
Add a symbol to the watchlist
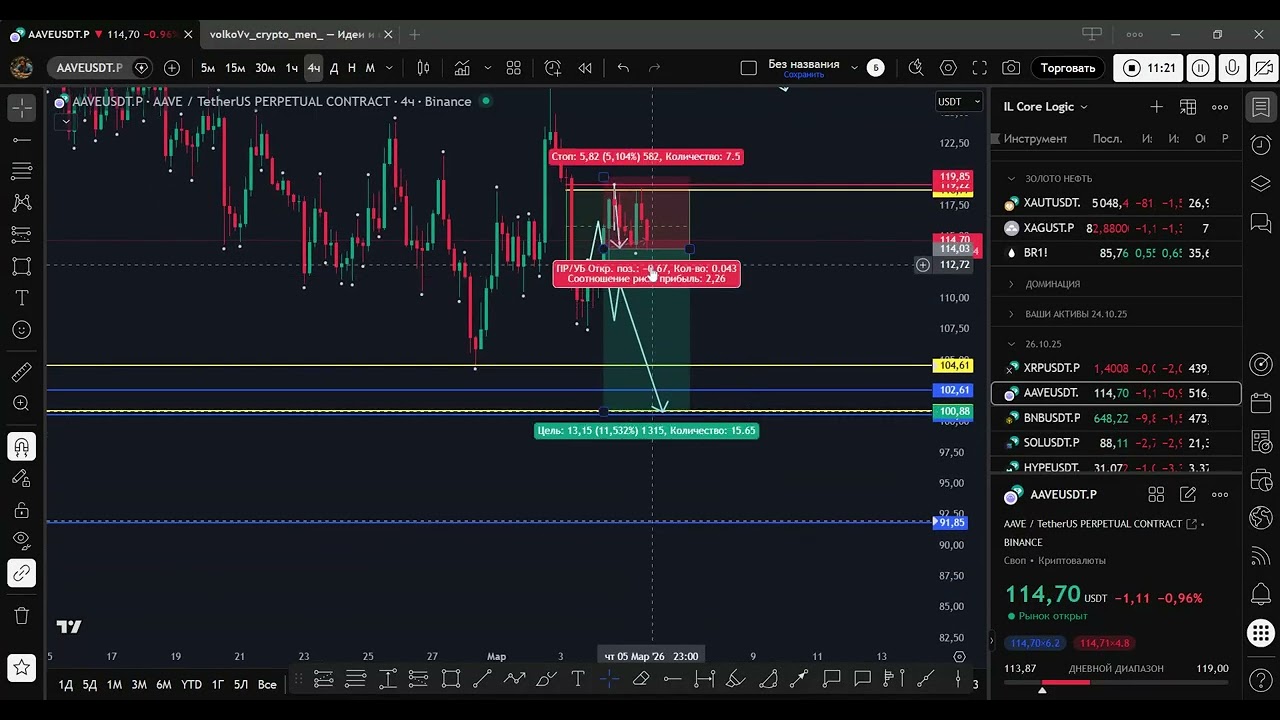pos(1156,107)
